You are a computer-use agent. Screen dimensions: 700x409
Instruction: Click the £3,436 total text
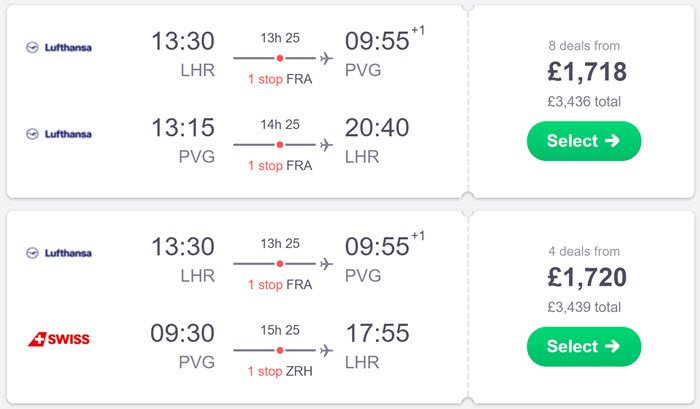coord(584,101)
